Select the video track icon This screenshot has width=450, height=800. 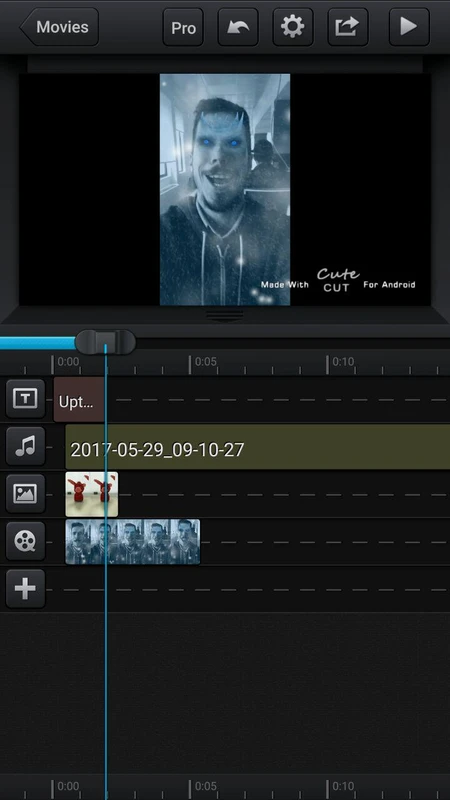[x=26, y=541]
